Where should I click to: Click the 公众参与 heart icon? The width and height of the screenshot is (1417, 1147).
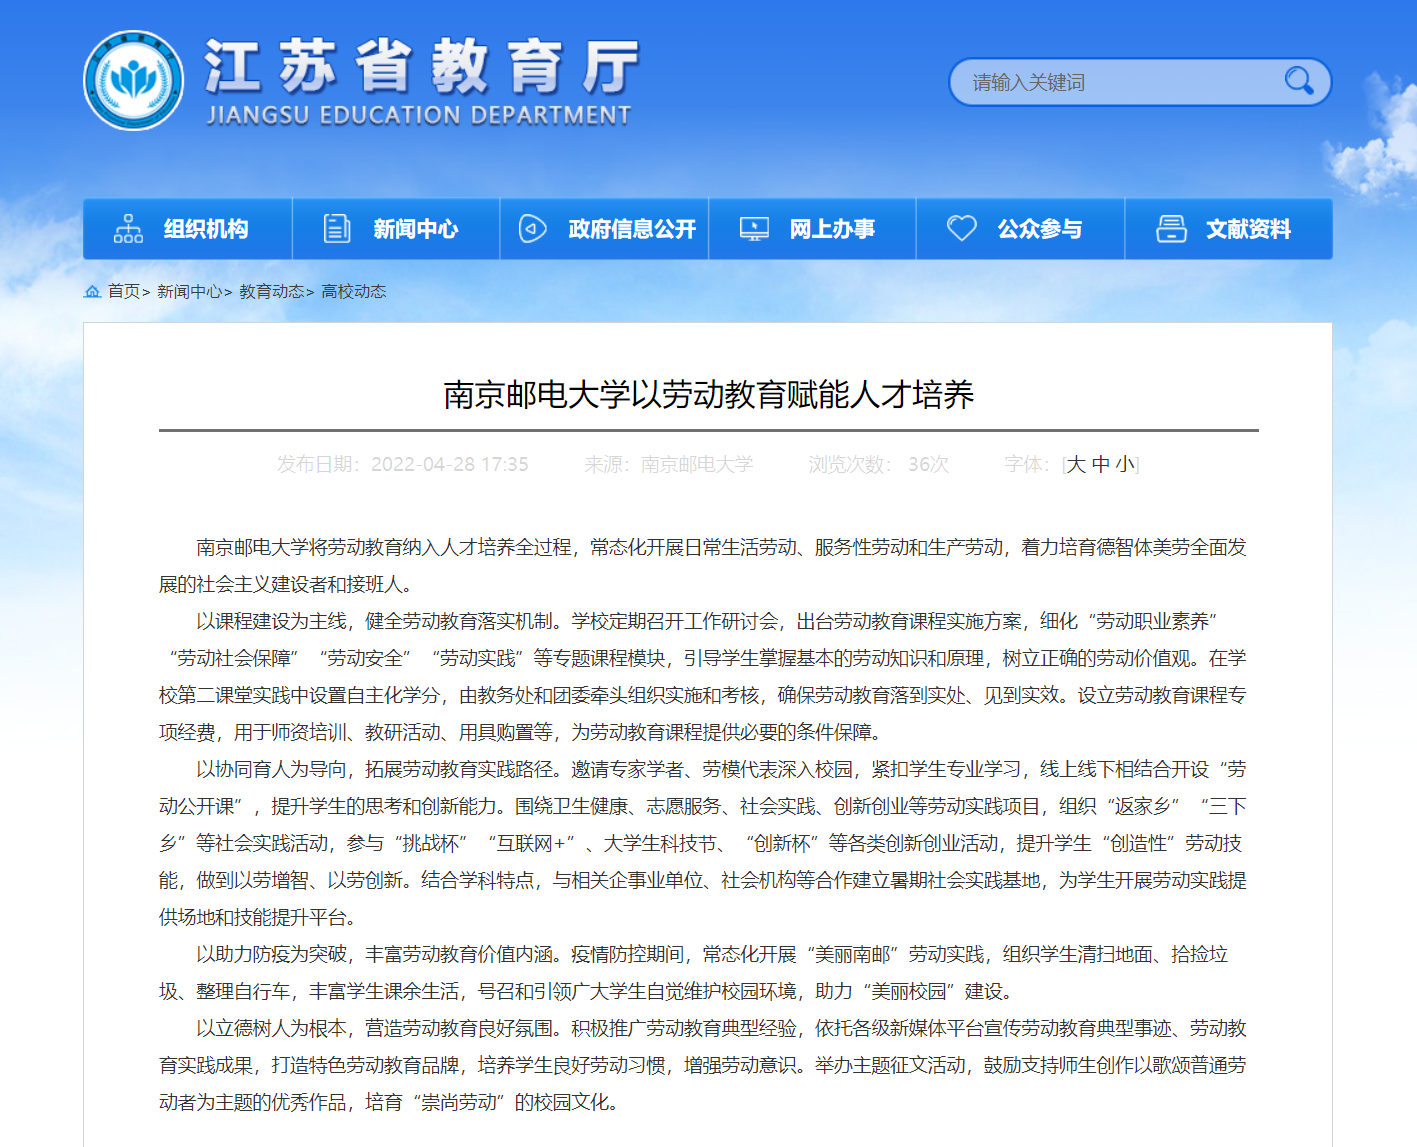click(x=961, y=229)
